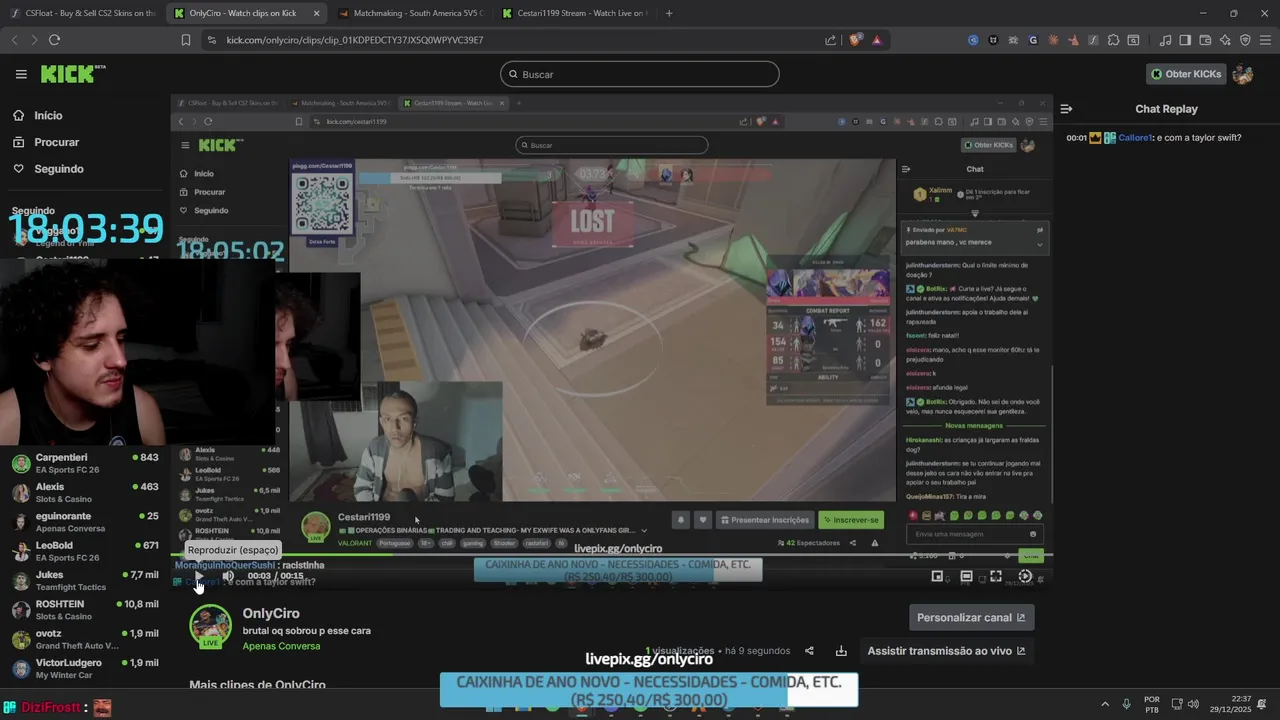Image resolution: width=1280 pixels, height=720 pixels.
Task: Download the clip via download icon
Action: click(x=841, y=651)
